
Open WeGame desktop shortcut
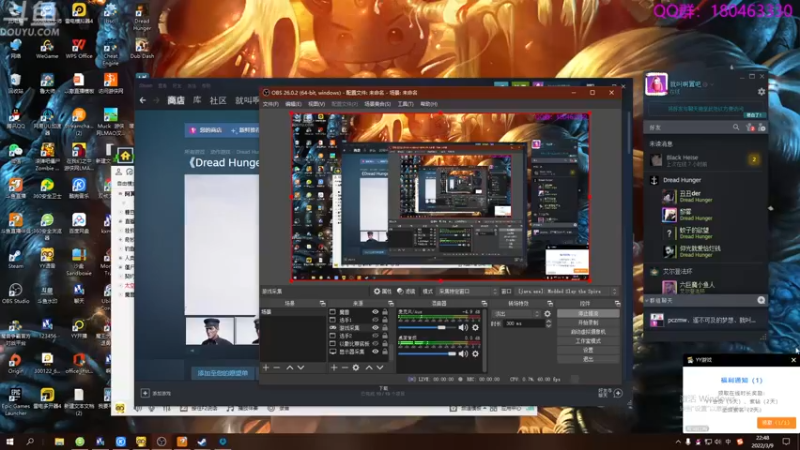pyautogui.click(x=47, y=49)
